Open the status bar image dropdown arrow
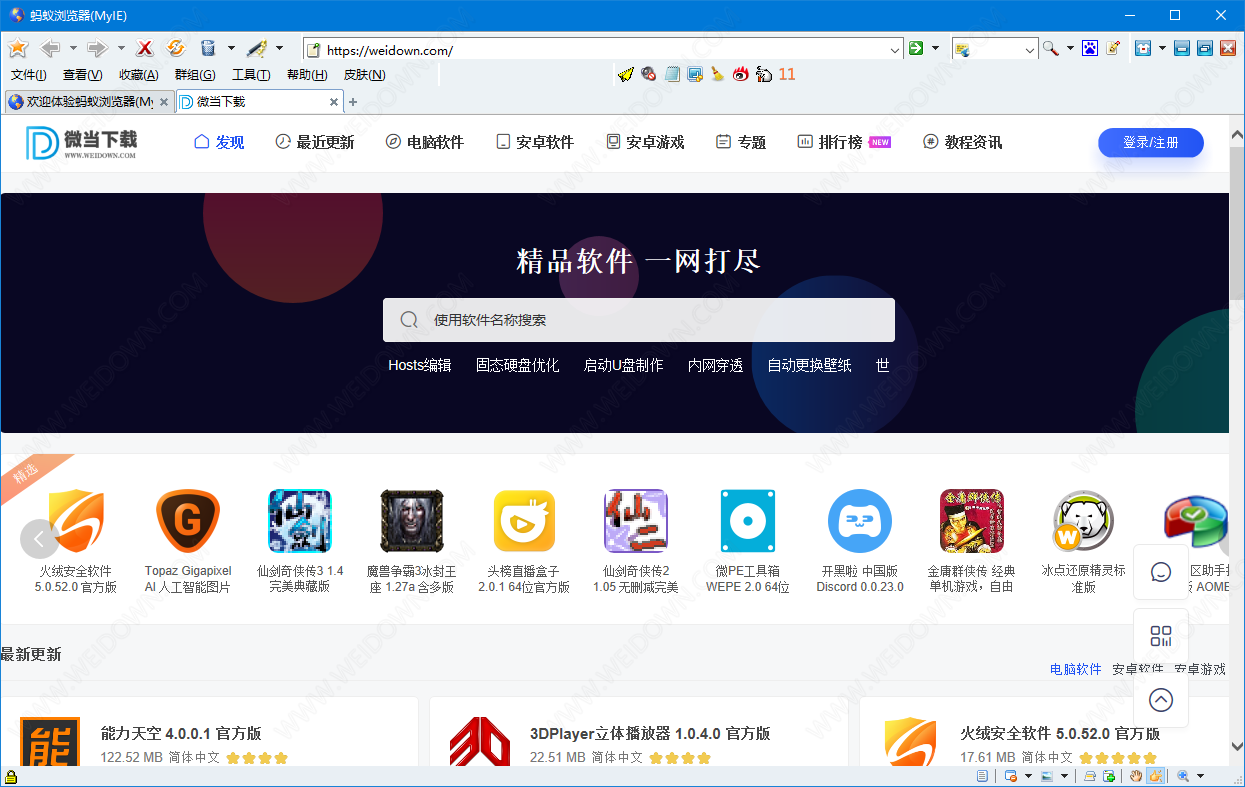 point(1064,776)
